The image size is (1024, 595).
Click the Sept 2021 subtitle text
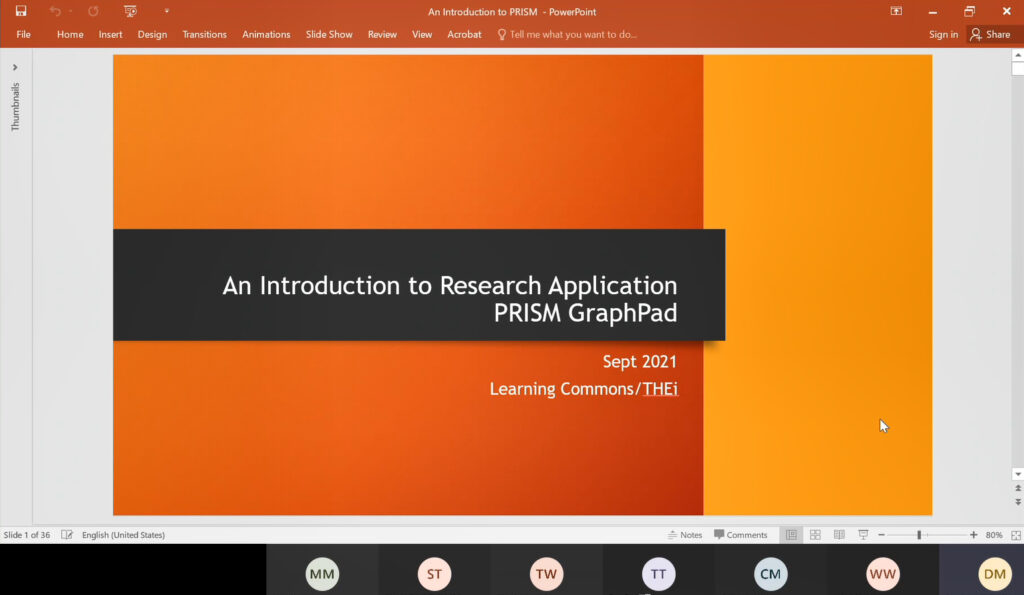click(639, 362)
